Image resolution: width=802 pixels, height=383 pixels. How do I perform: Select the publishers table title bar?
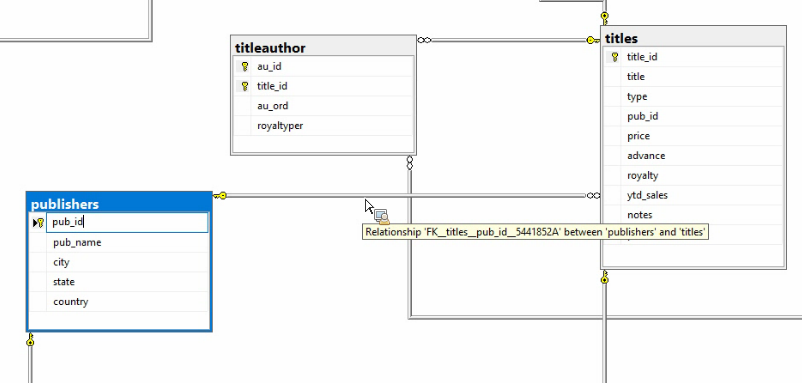coord(119,204)
